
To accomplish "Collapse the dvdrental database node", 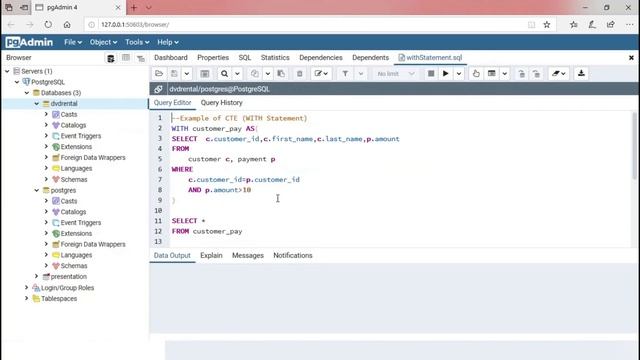I will coord(37,104).
